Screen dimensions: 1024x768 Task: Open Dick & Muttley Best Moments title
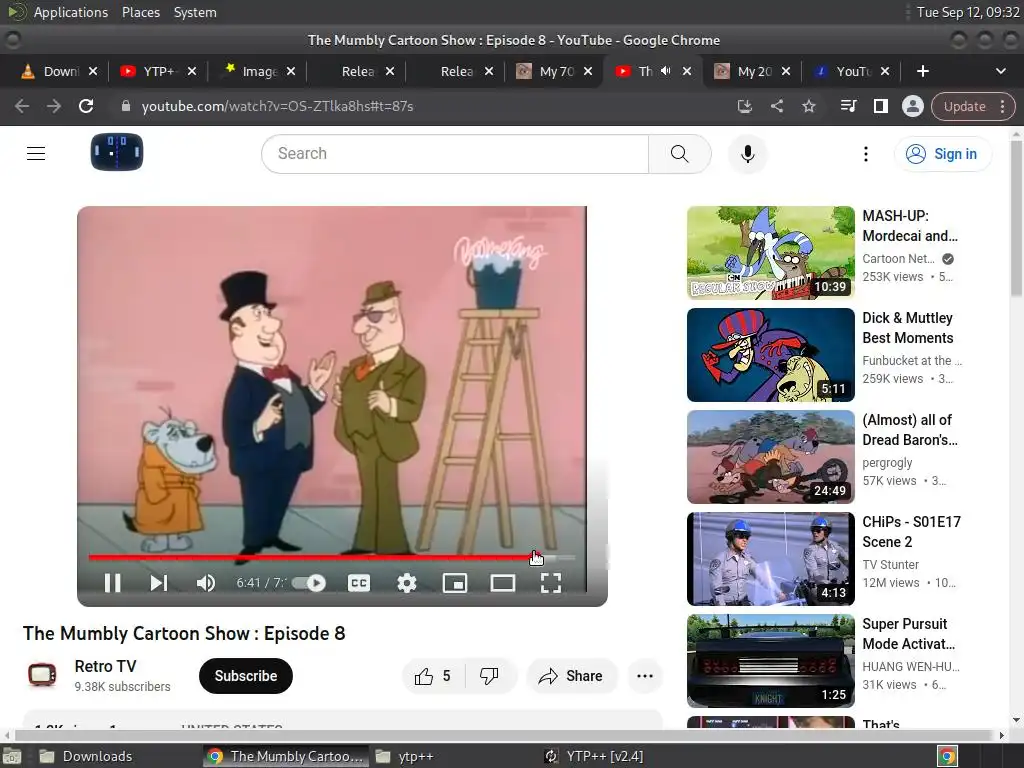tap(908, 328)
